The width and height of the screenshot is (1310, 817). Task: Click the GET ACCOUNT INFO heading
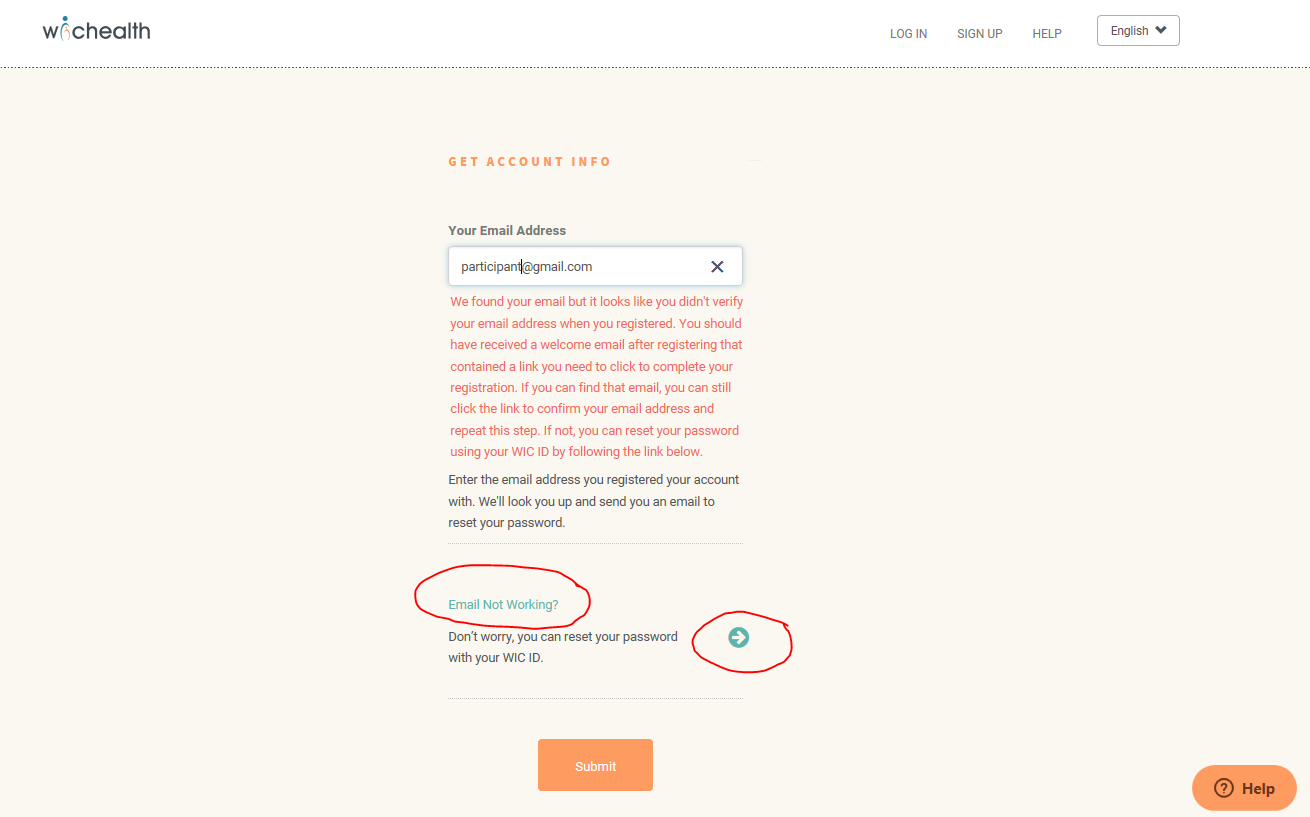pos(529,162)
